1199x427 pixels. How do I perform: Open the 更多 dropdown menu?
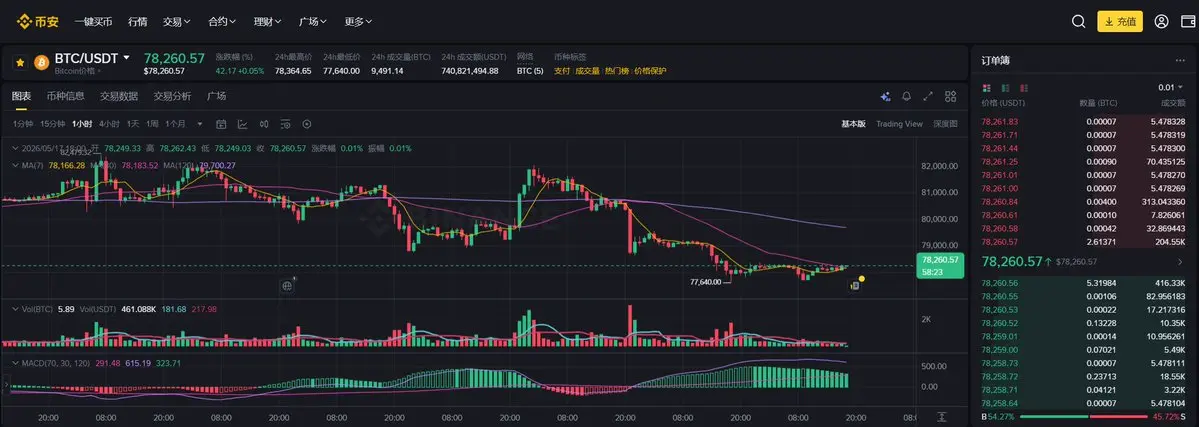tap(358, 21)
